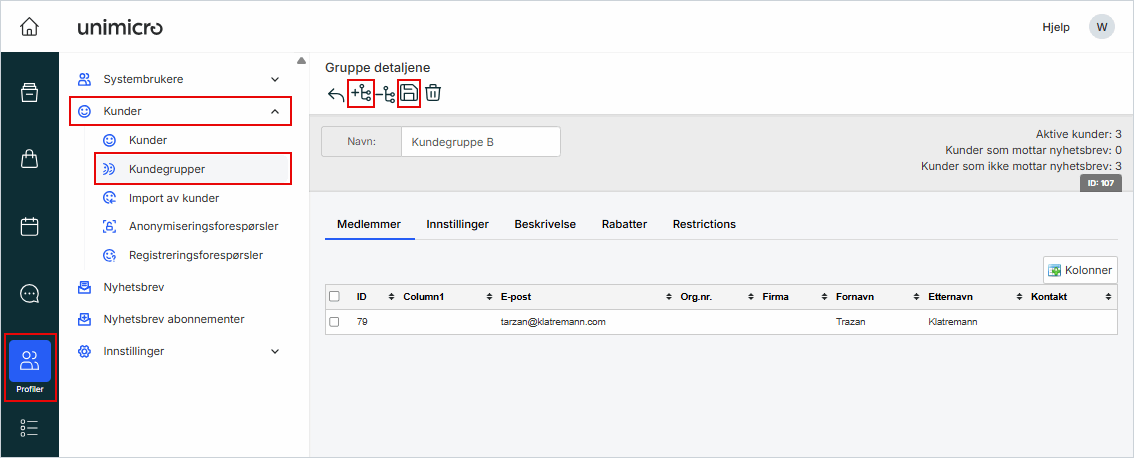This screenshot has width=1134, height=458.
Task: Click the remove subgroup (−) tree icon
Action: (386, 95)
